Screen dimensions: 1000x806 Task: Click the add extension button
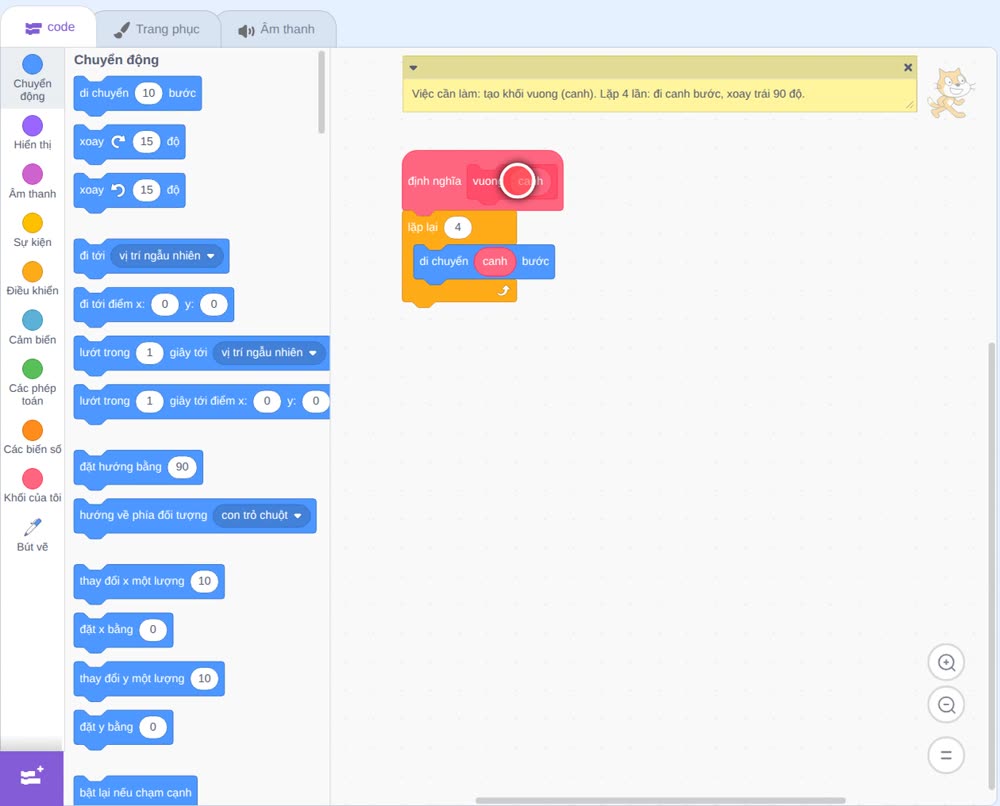pyautogui.click(x=32, y=777)
